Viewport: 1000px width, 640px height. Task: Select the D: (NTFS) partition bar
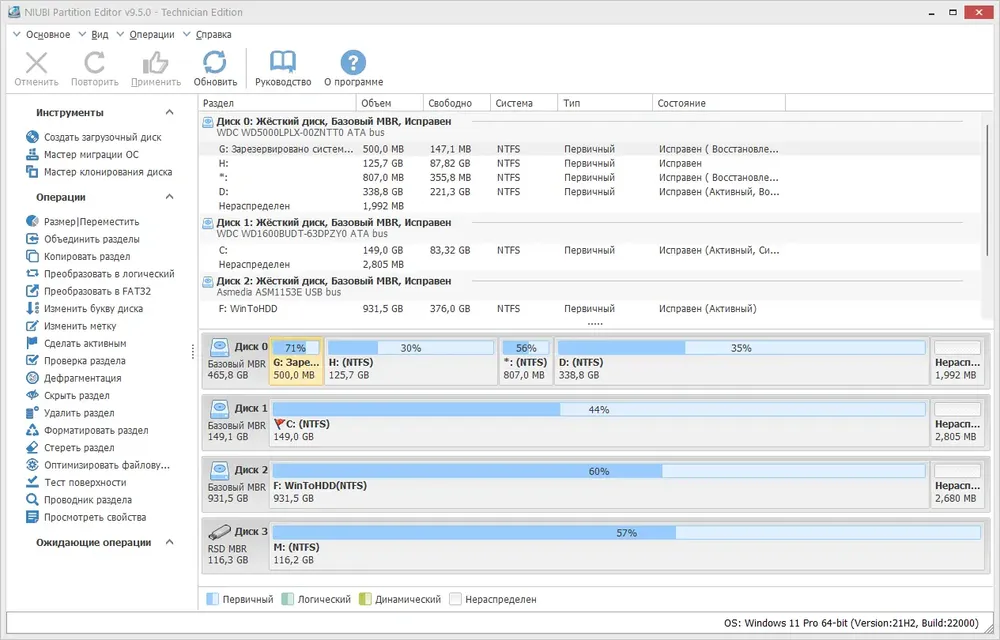point(742,361)
